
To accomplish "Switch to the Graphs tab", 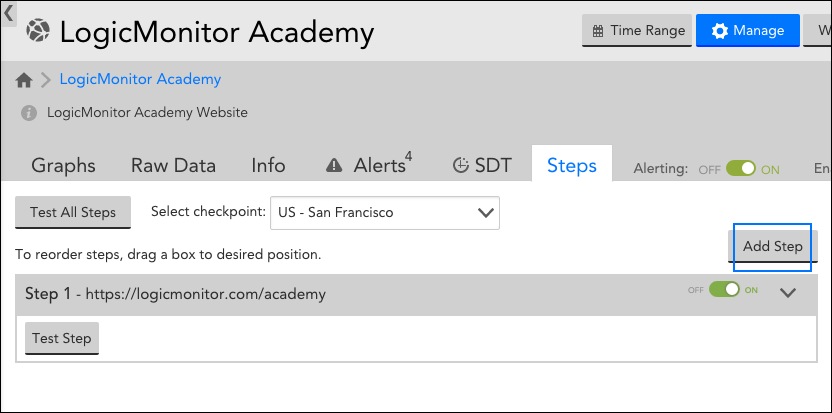I will pos(63,166).
